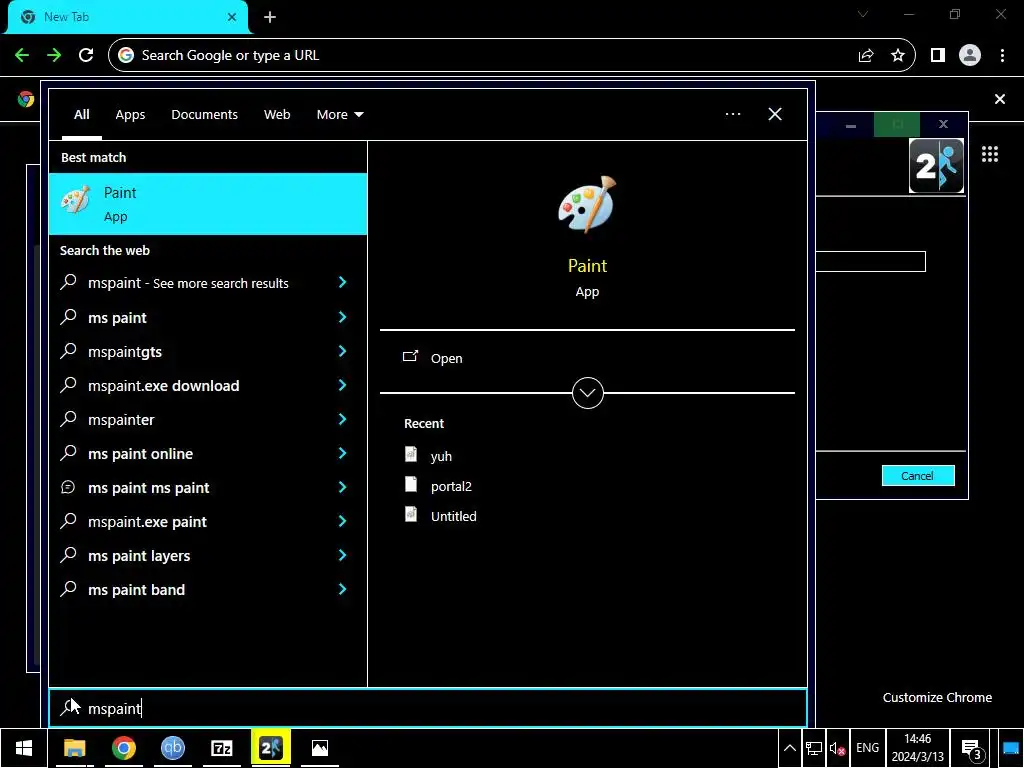Select the New Tab tab
The height and width of the screenshot is (768, 1024).
coord(128,17)
